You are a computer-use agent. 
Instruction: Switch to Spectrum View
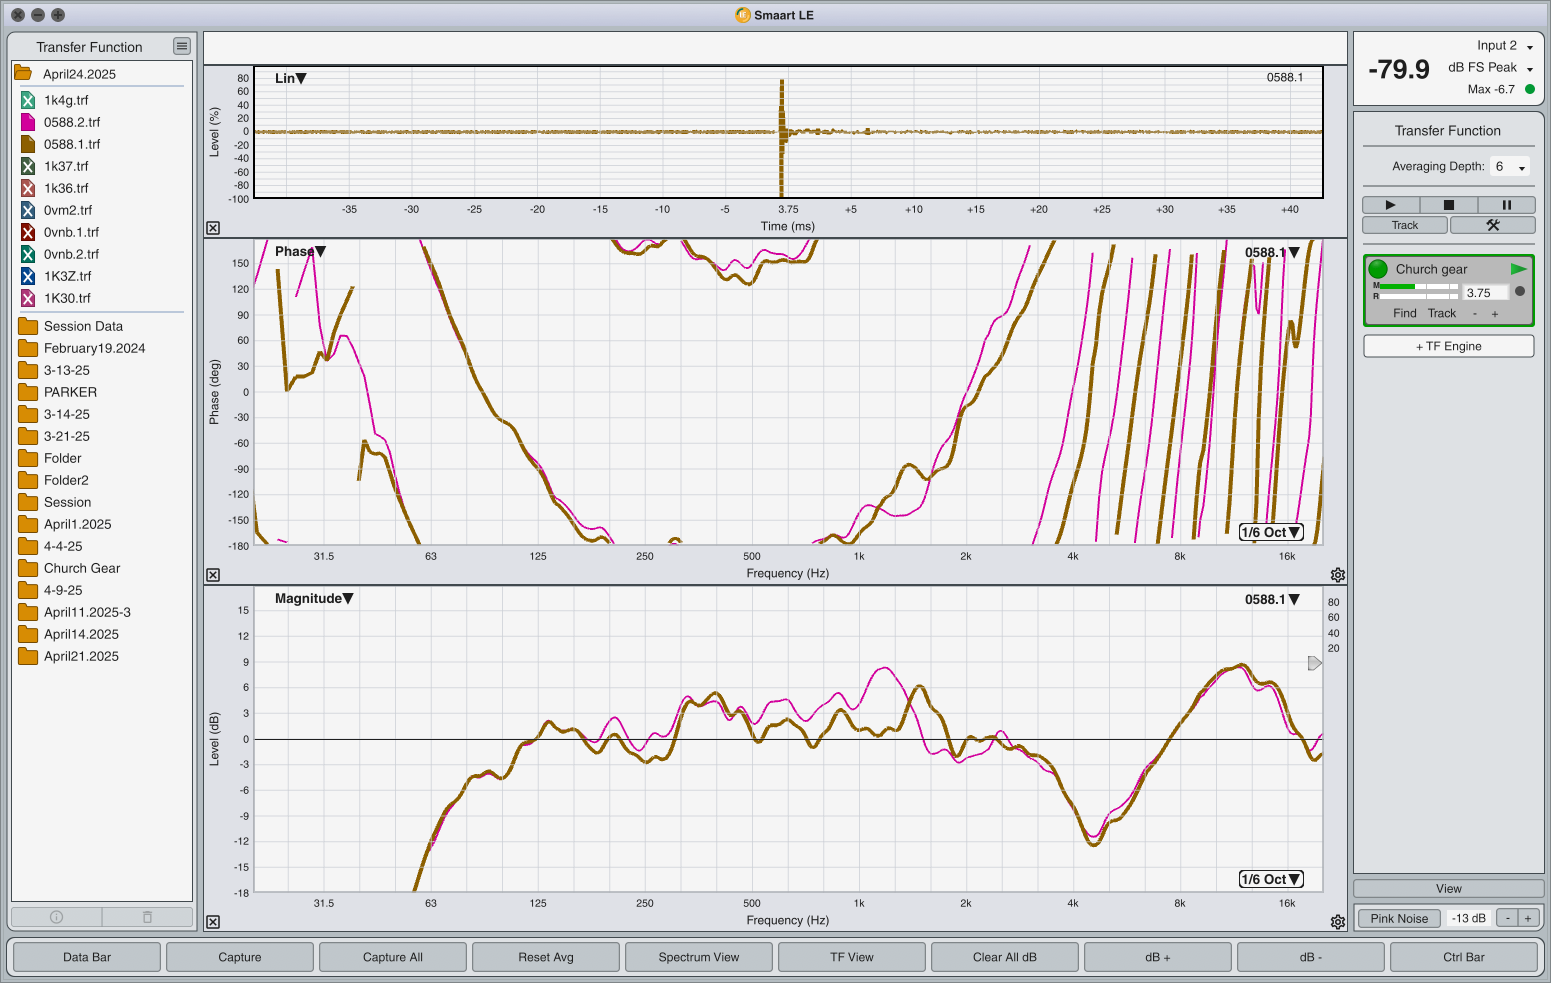click(x=698, y=957)
